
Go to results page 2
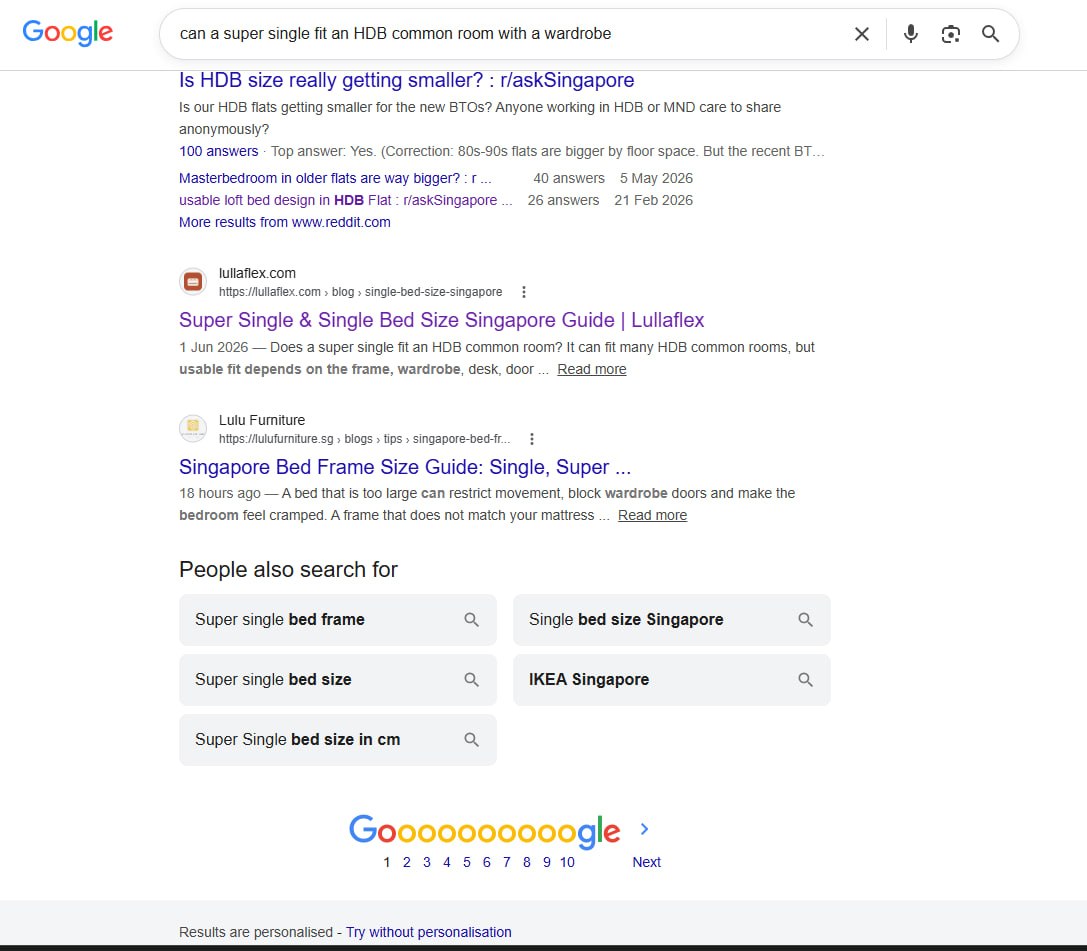click(x=407, y=862)
